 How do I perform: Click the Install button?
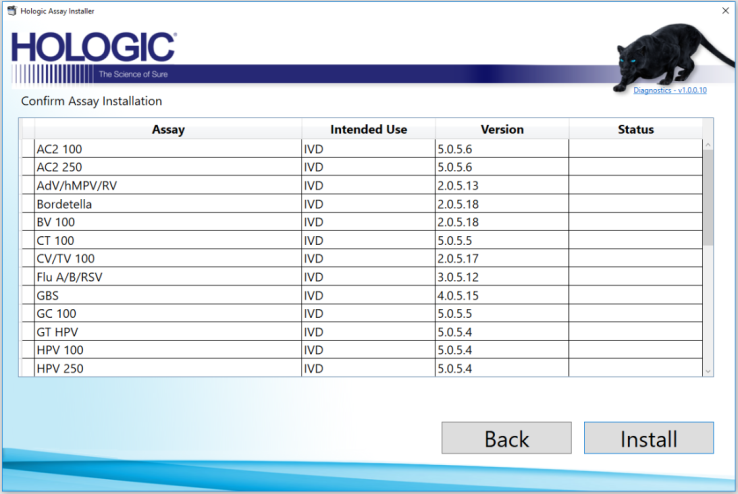648,438
